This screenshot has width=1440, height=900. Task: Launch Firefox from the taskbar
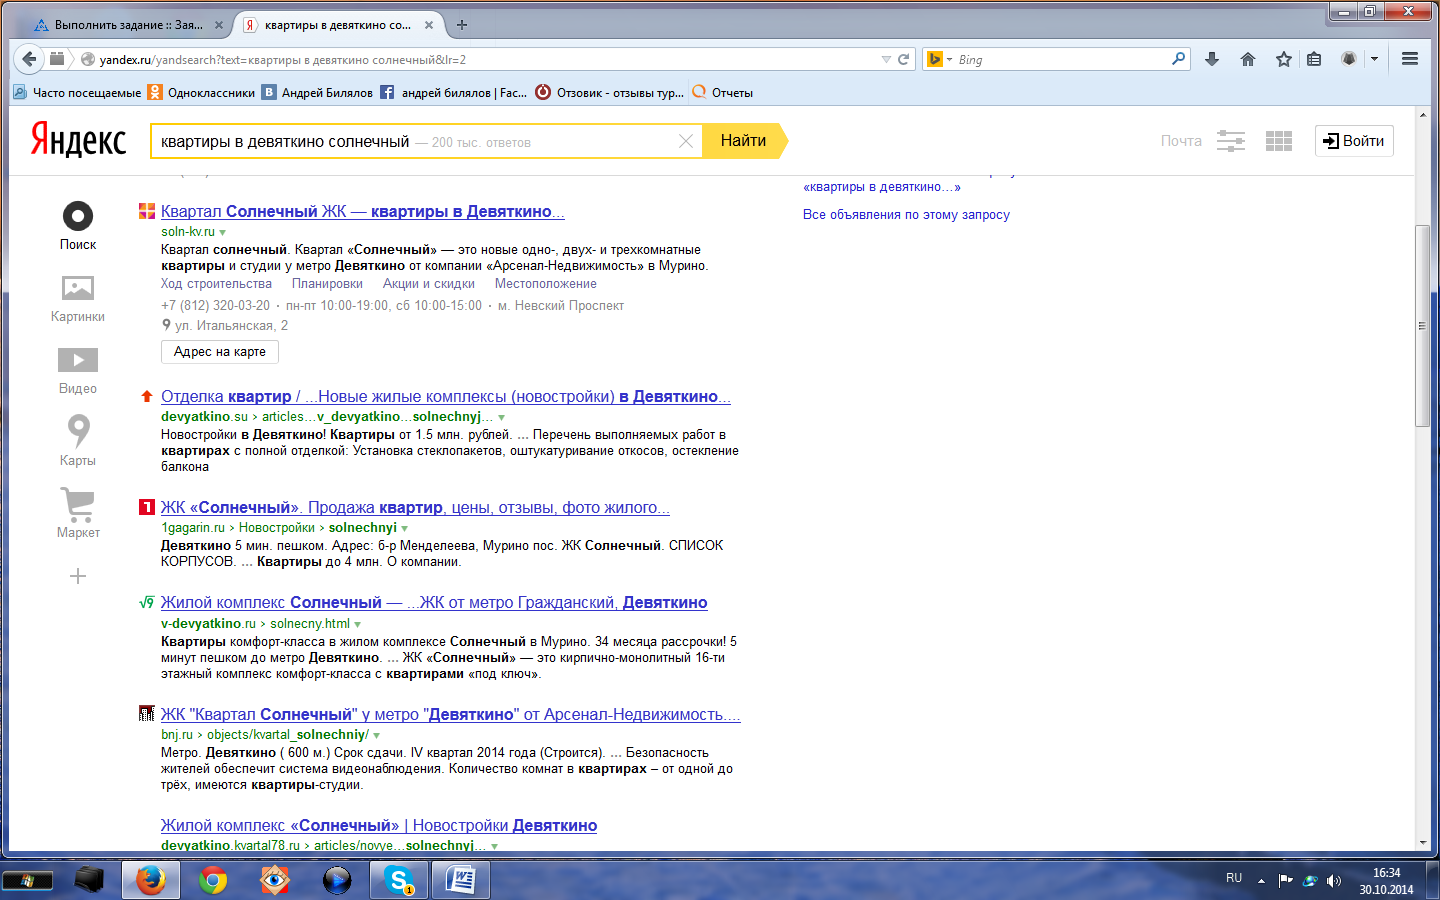(151, 880)
